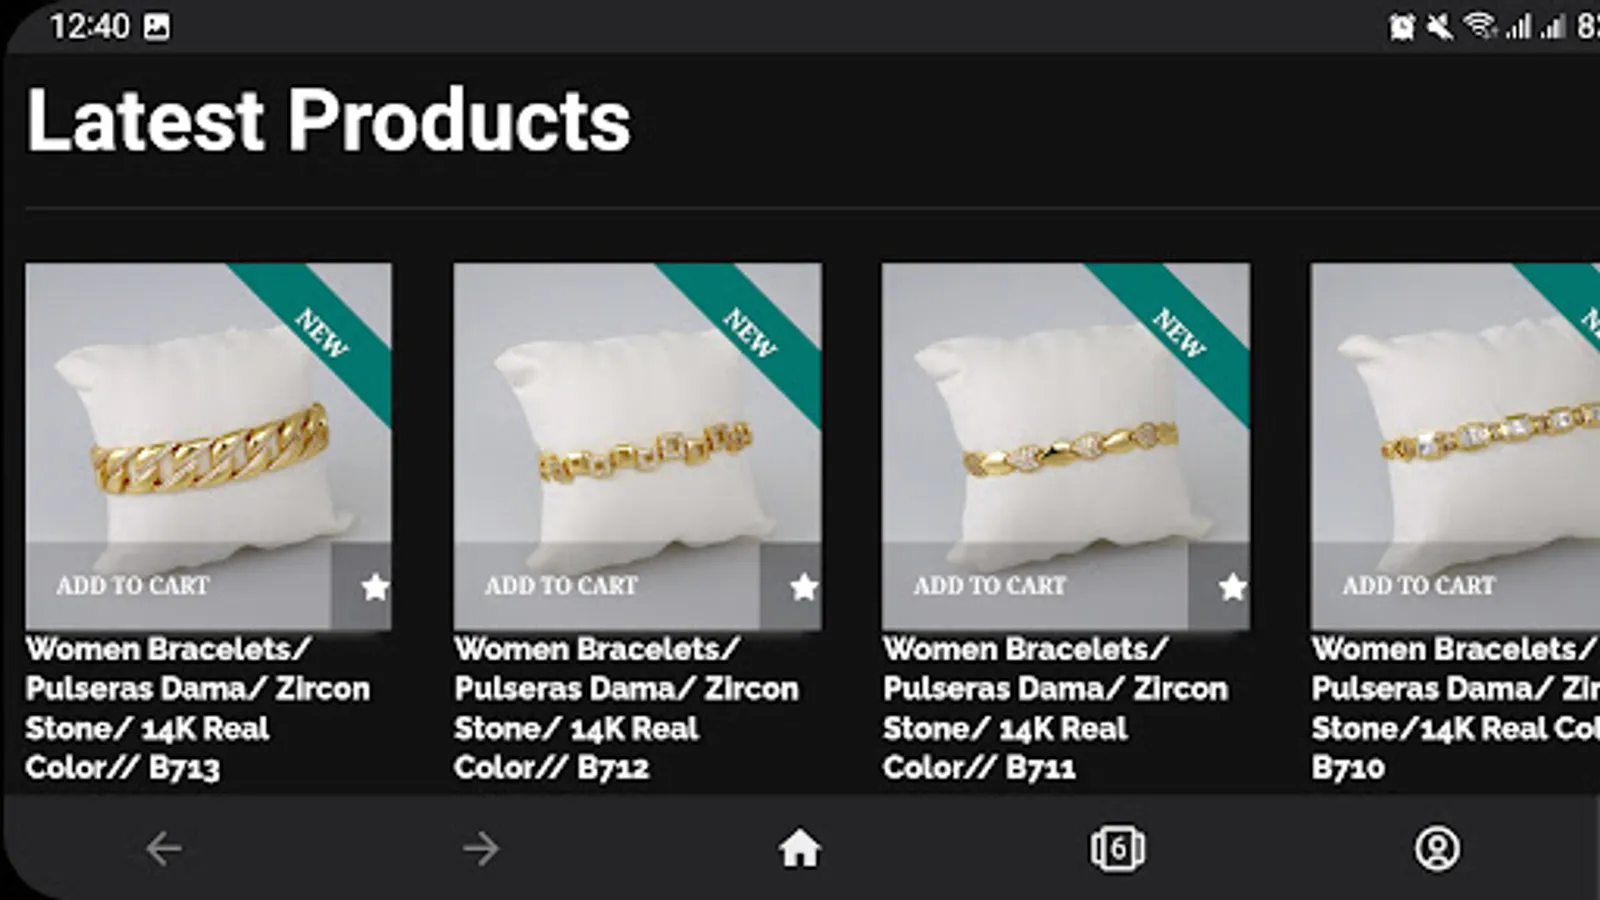Open the B712 product title link
The width and height of the screenshot is (1600, 900).
tap(626, 708)
